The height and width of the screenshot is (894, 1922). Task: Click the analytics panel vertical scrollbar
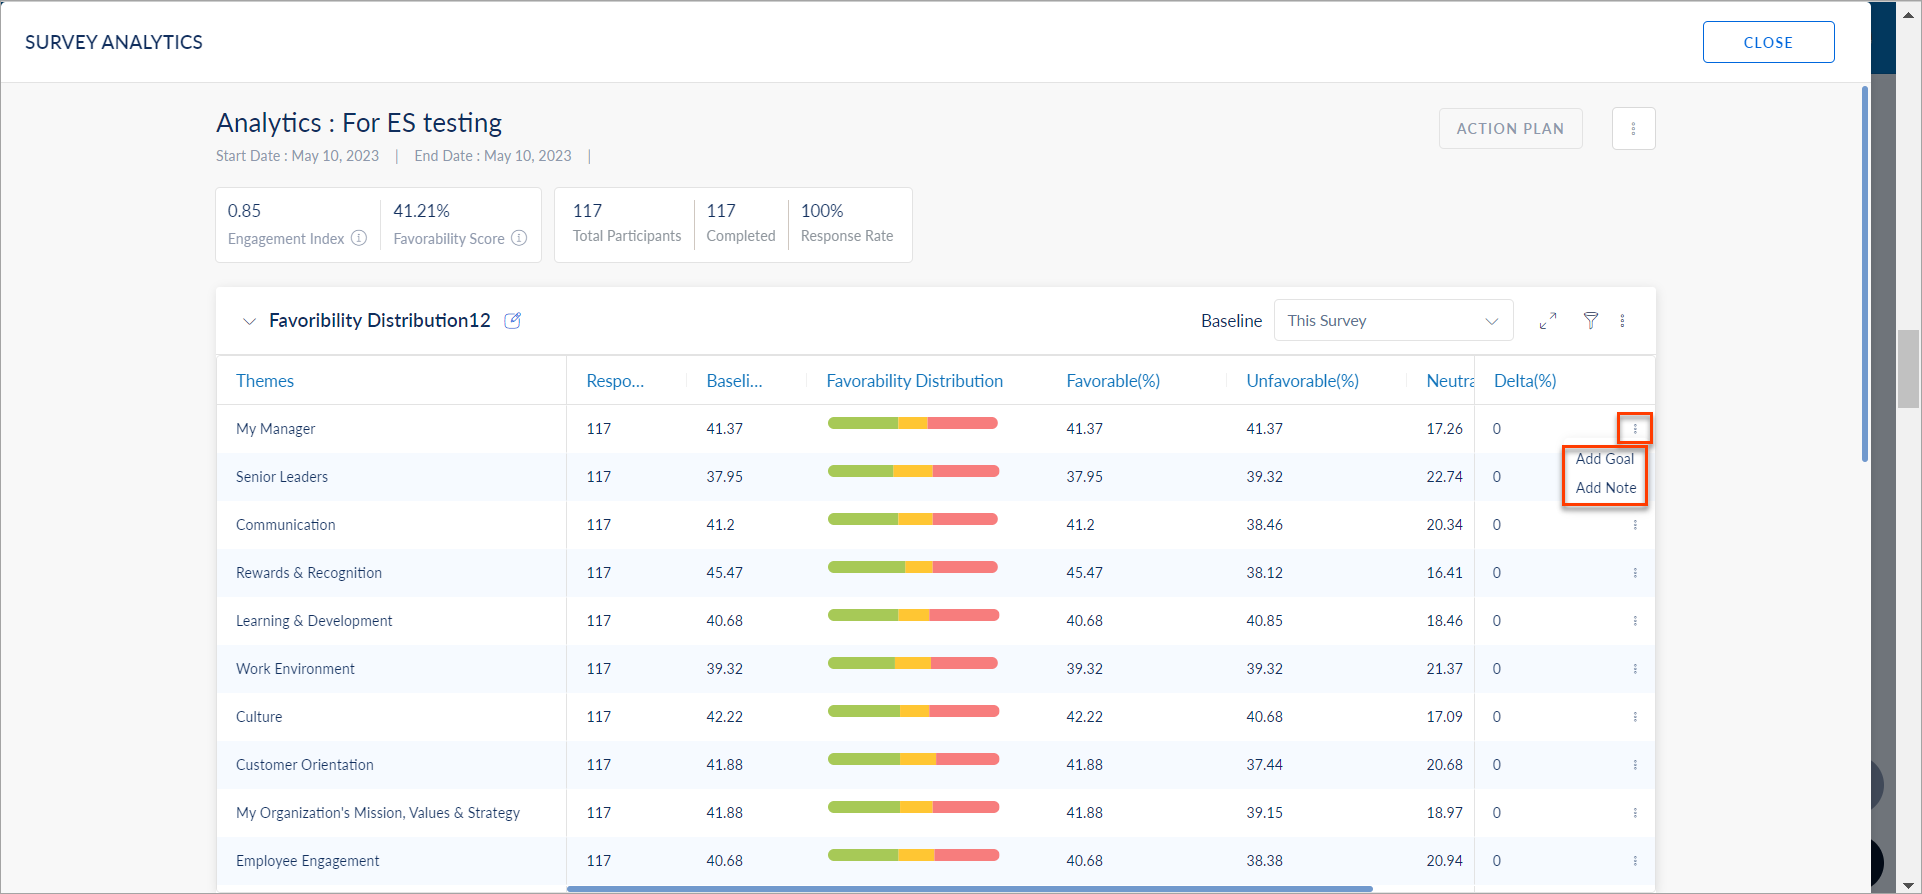pyautogui.click(x=1864, y=274)
